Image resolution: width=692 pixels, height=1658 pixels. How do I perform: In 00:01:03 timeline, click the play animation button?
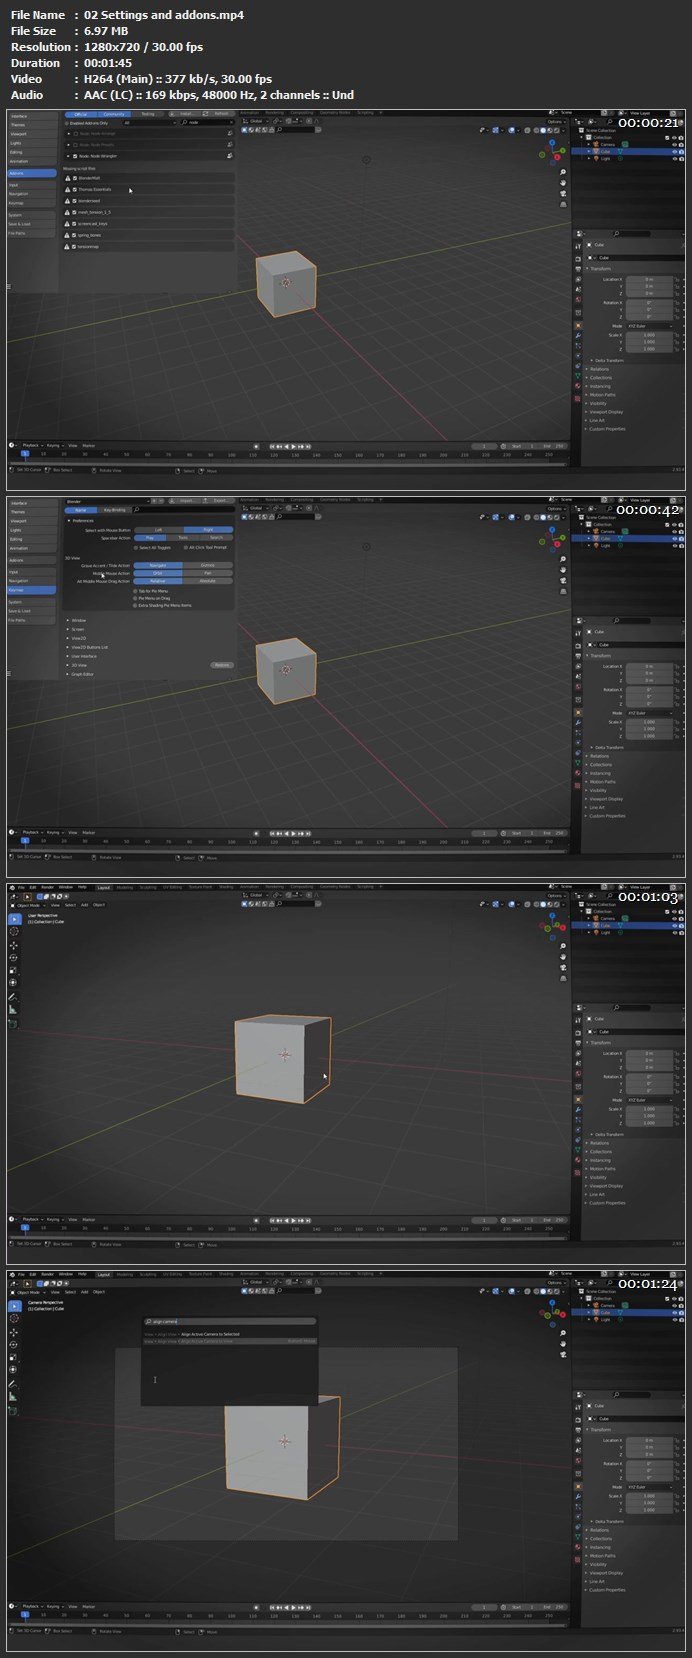point(291,1220)
